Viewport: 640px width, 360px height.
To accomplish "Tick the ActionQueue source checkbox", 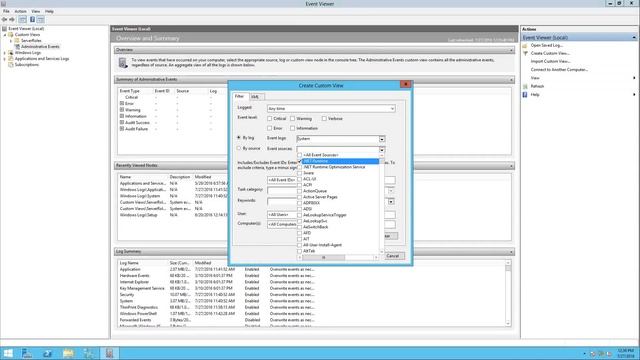I will 300,191.
